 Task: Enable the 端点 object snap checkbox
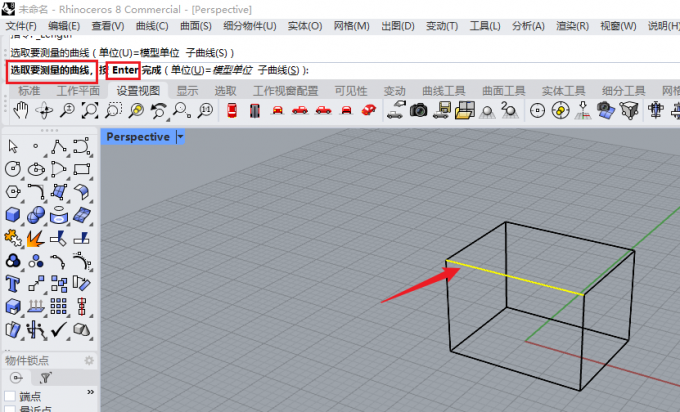tap(10, 396)
